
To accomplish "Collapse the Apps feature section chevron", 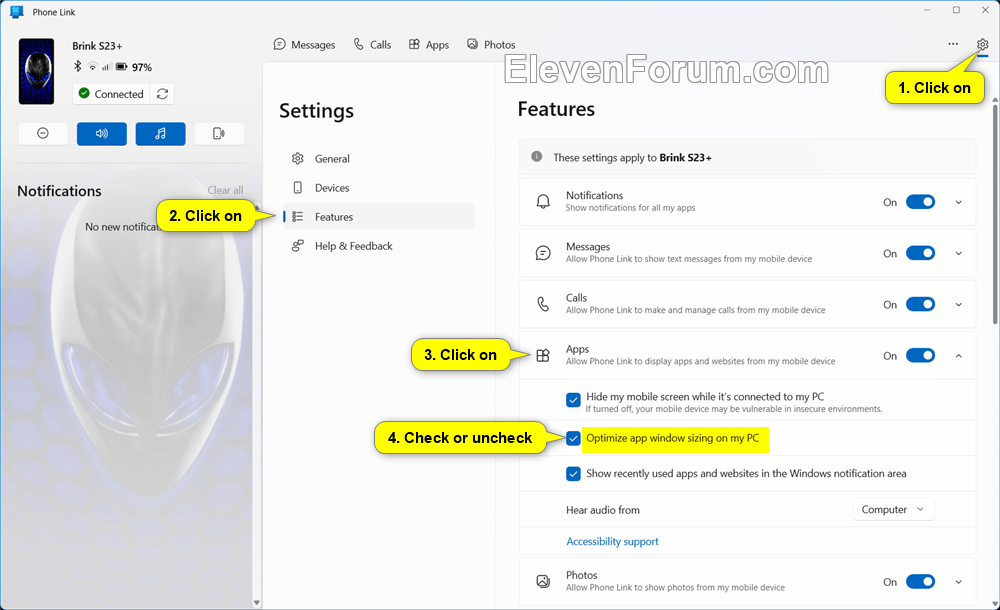I will (x=959, y=355).
